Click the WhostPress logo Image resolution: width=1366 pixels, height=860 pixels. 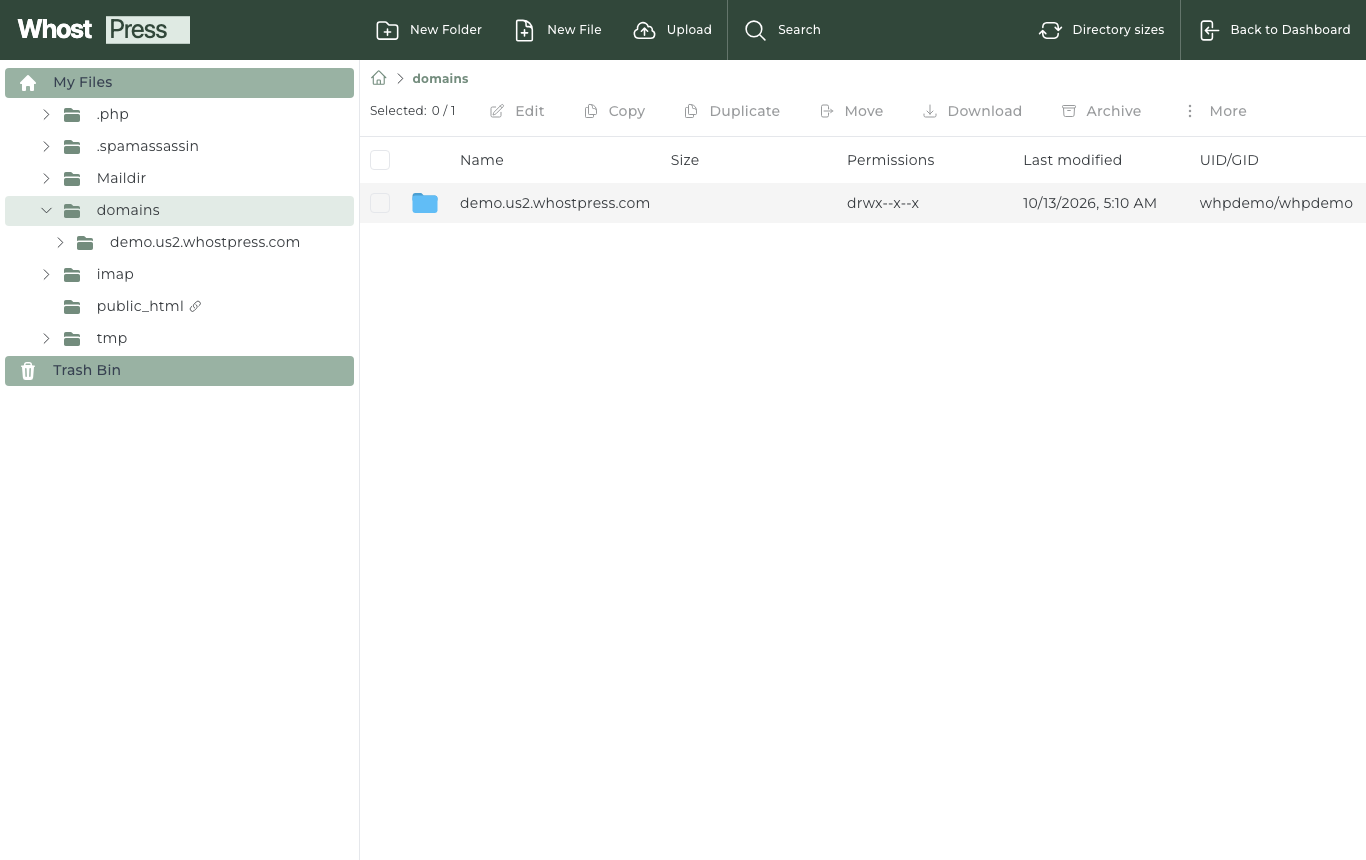(104, 30)
